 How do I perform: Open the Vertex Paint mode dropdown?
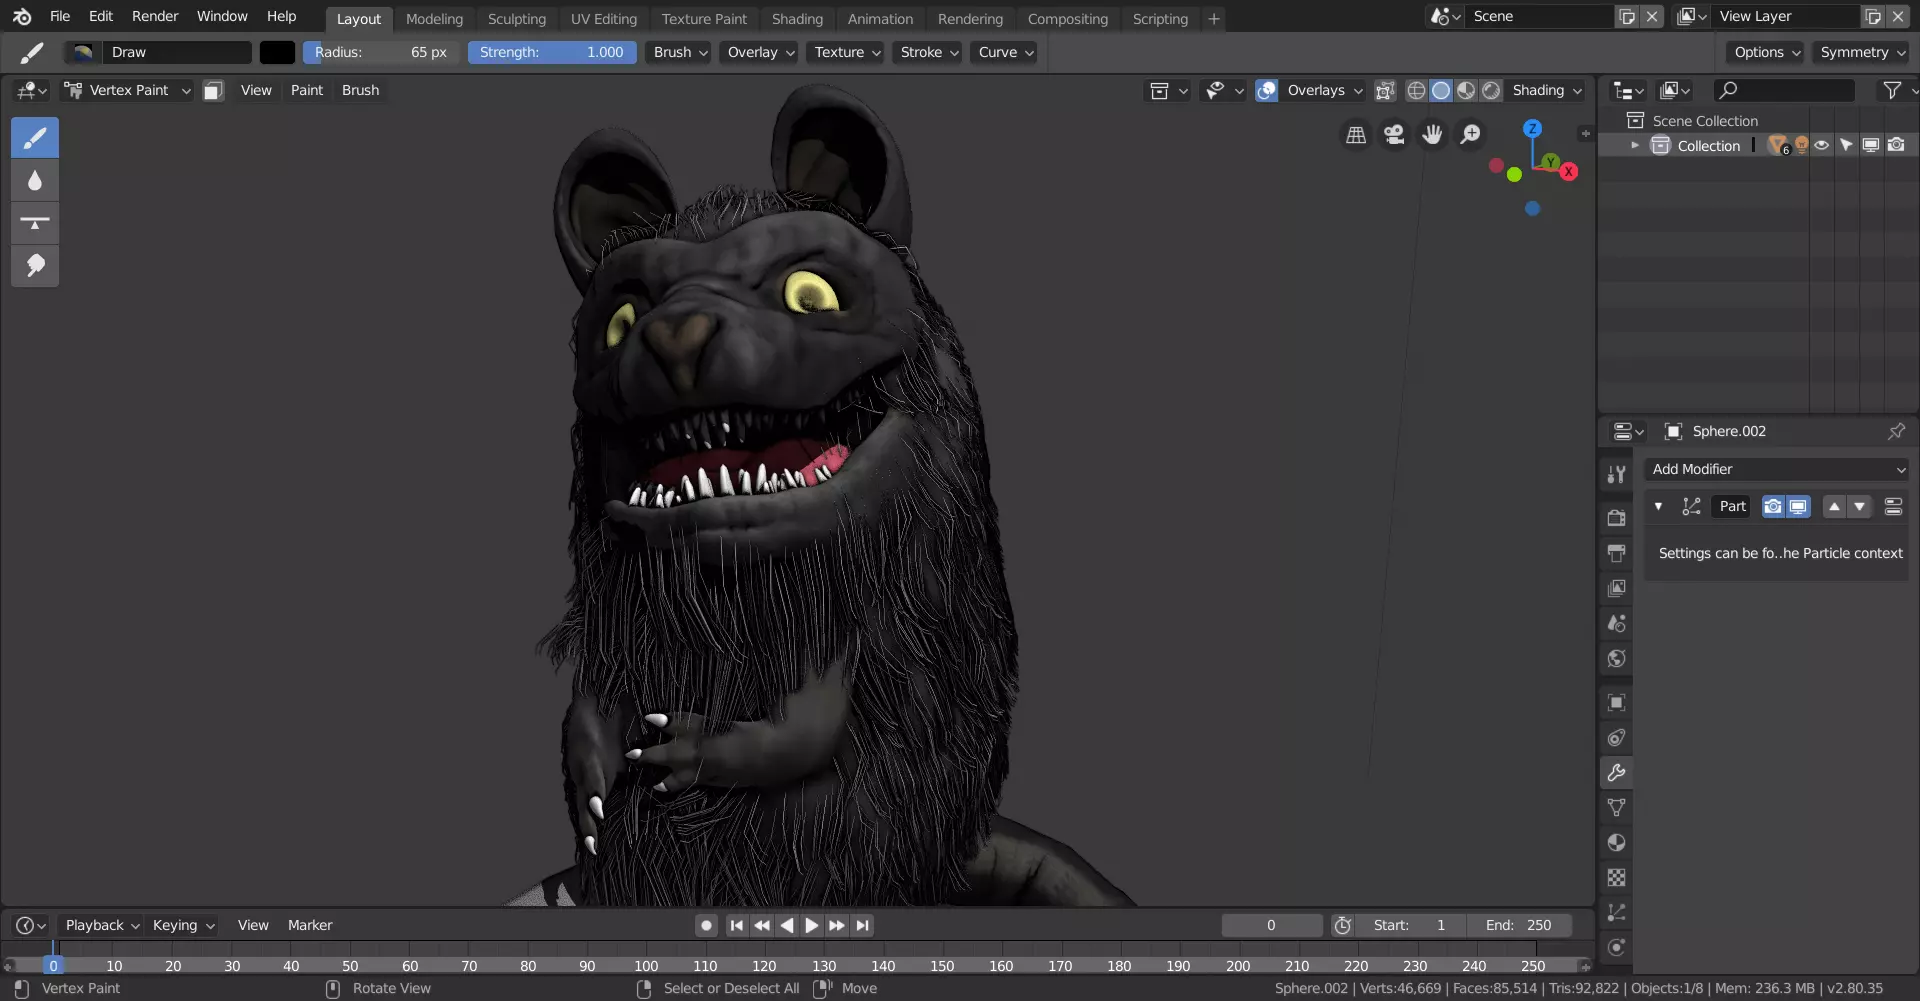point(127,90)
